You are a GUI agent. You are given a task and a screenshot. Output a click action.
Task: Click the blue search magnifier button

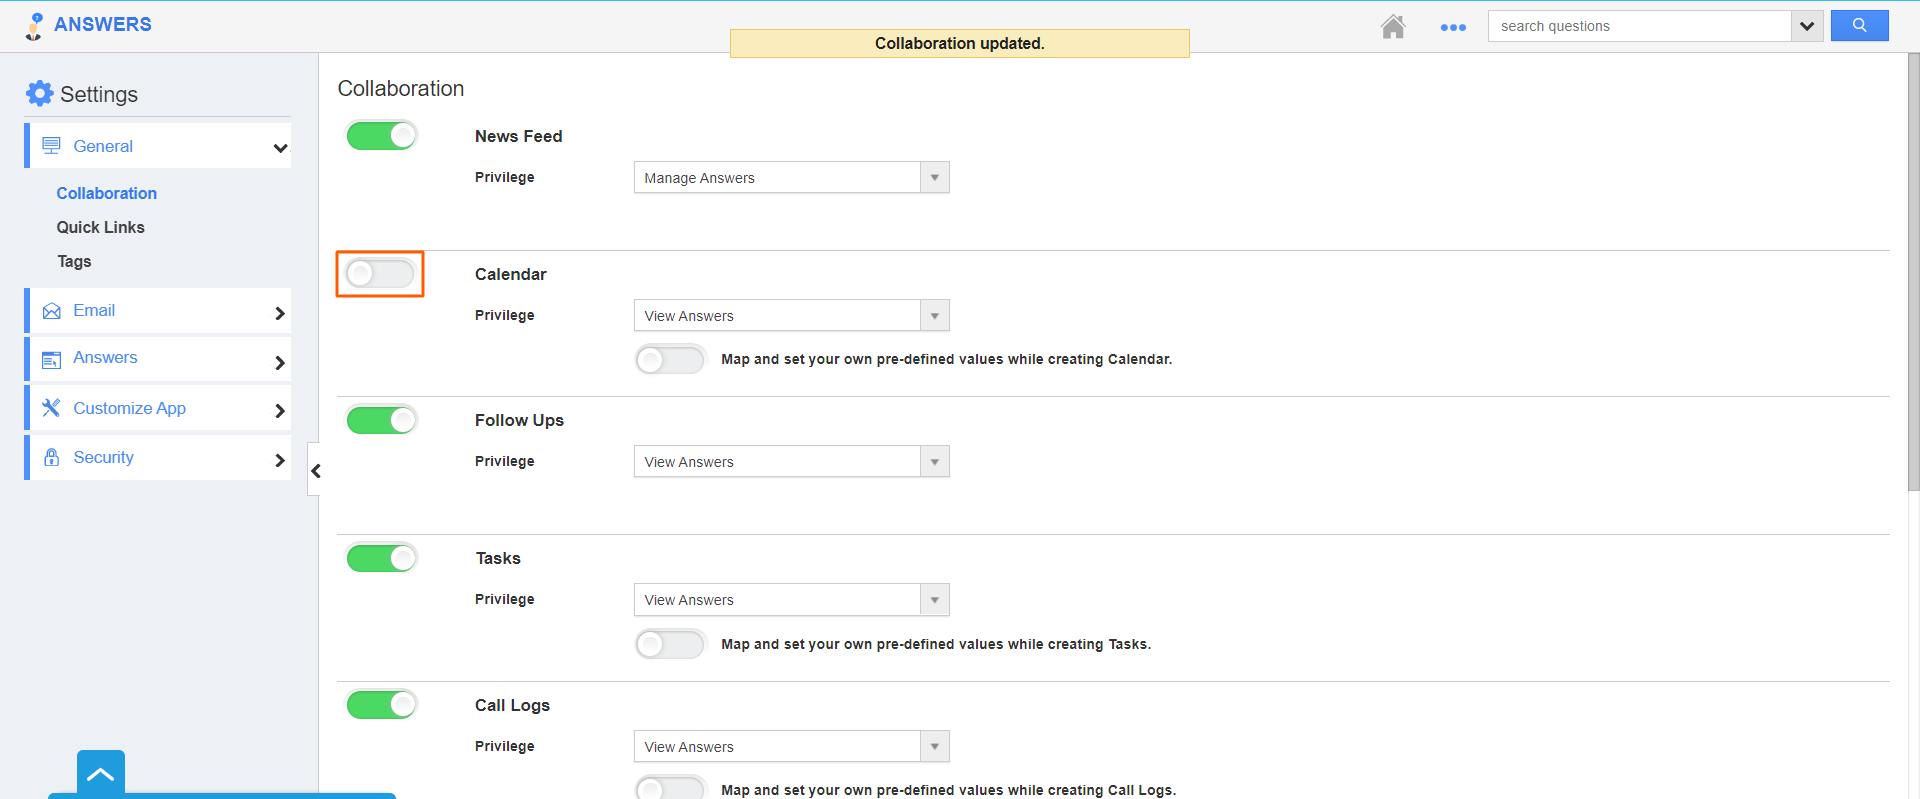click(x=1859, y=26)
